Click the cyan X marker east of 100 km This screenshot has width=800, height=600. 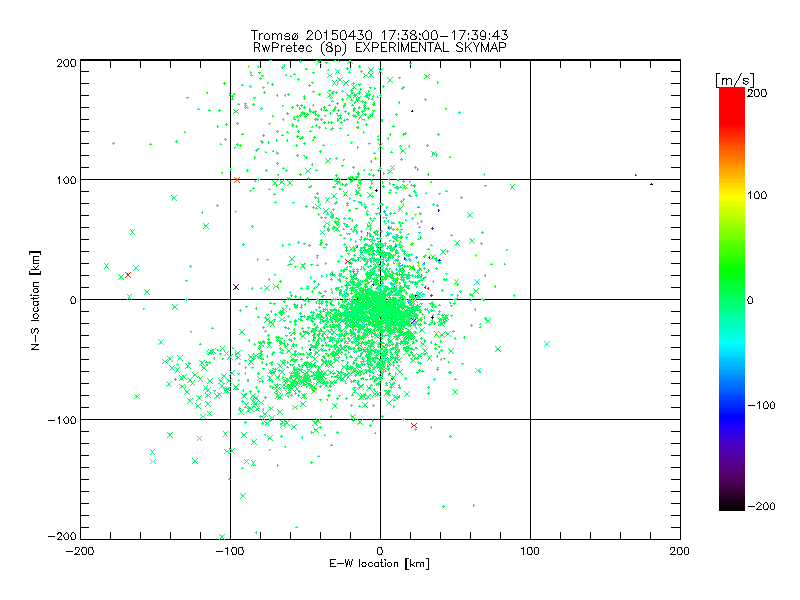(x=547, y=344)
